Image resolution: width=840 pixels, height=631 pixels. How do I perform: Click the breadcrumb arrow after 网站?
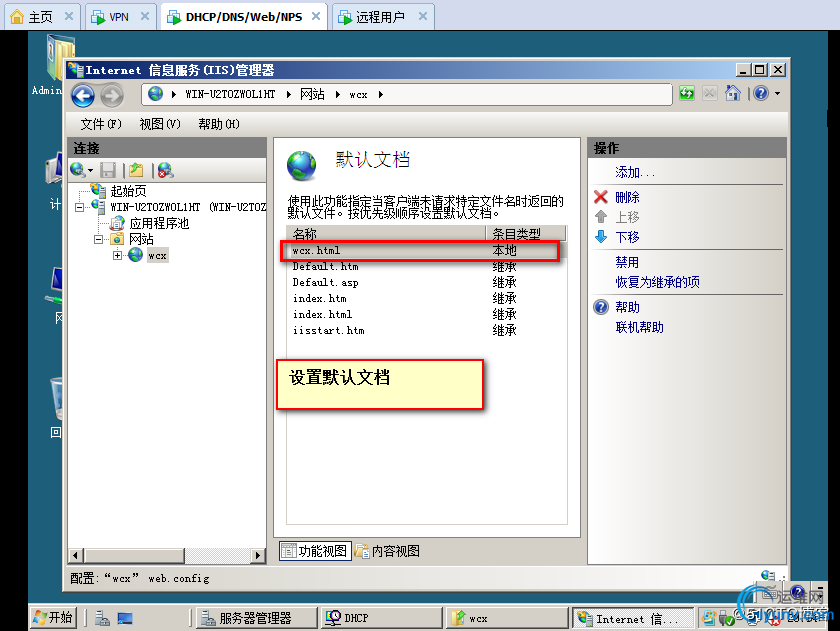pyautogui.click(x=338, y=94)
